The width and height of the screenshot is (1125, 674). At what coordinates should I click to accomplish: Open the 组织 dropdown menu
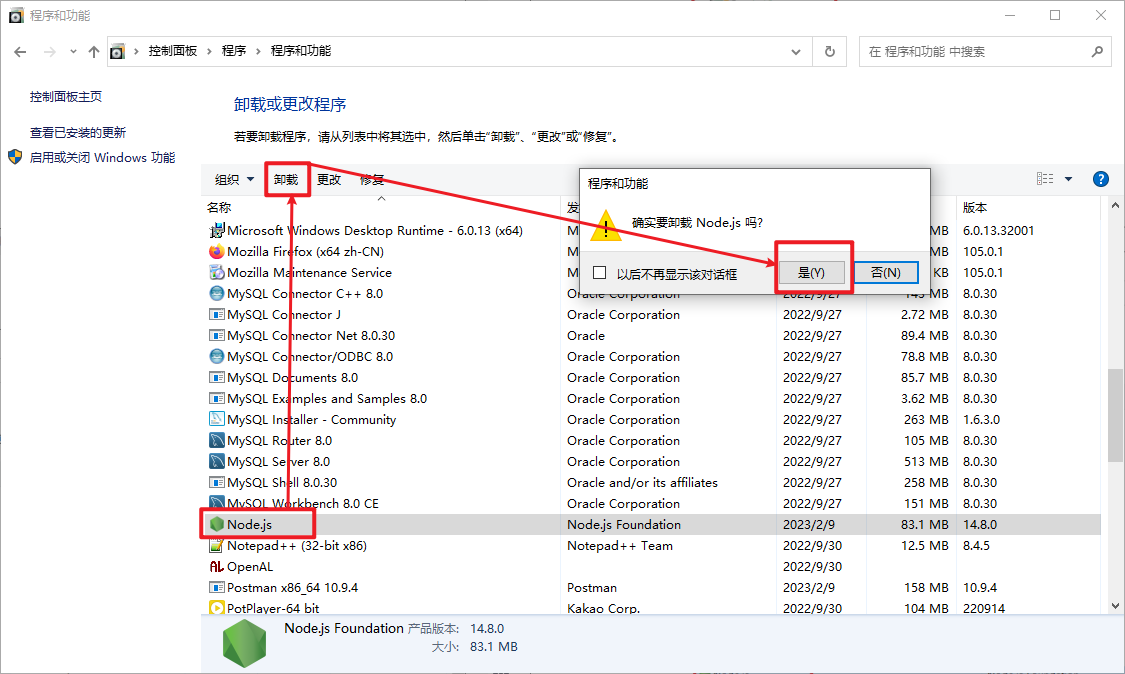click(234, 179)
